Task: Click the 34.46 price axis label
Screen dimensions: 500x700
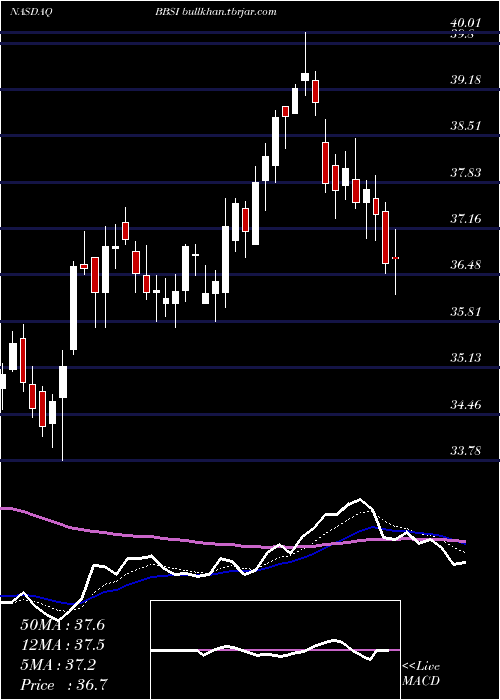Action: tap(466, 404)
